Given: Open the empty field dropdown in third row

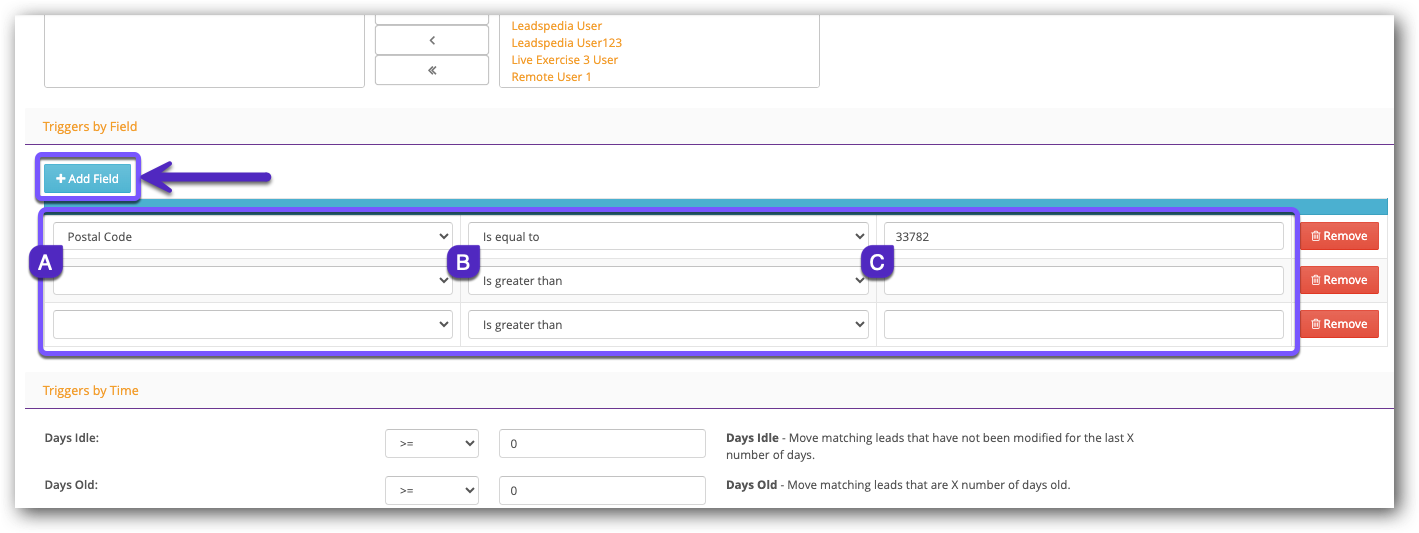Looking at the screenshot, I should 253,325.
